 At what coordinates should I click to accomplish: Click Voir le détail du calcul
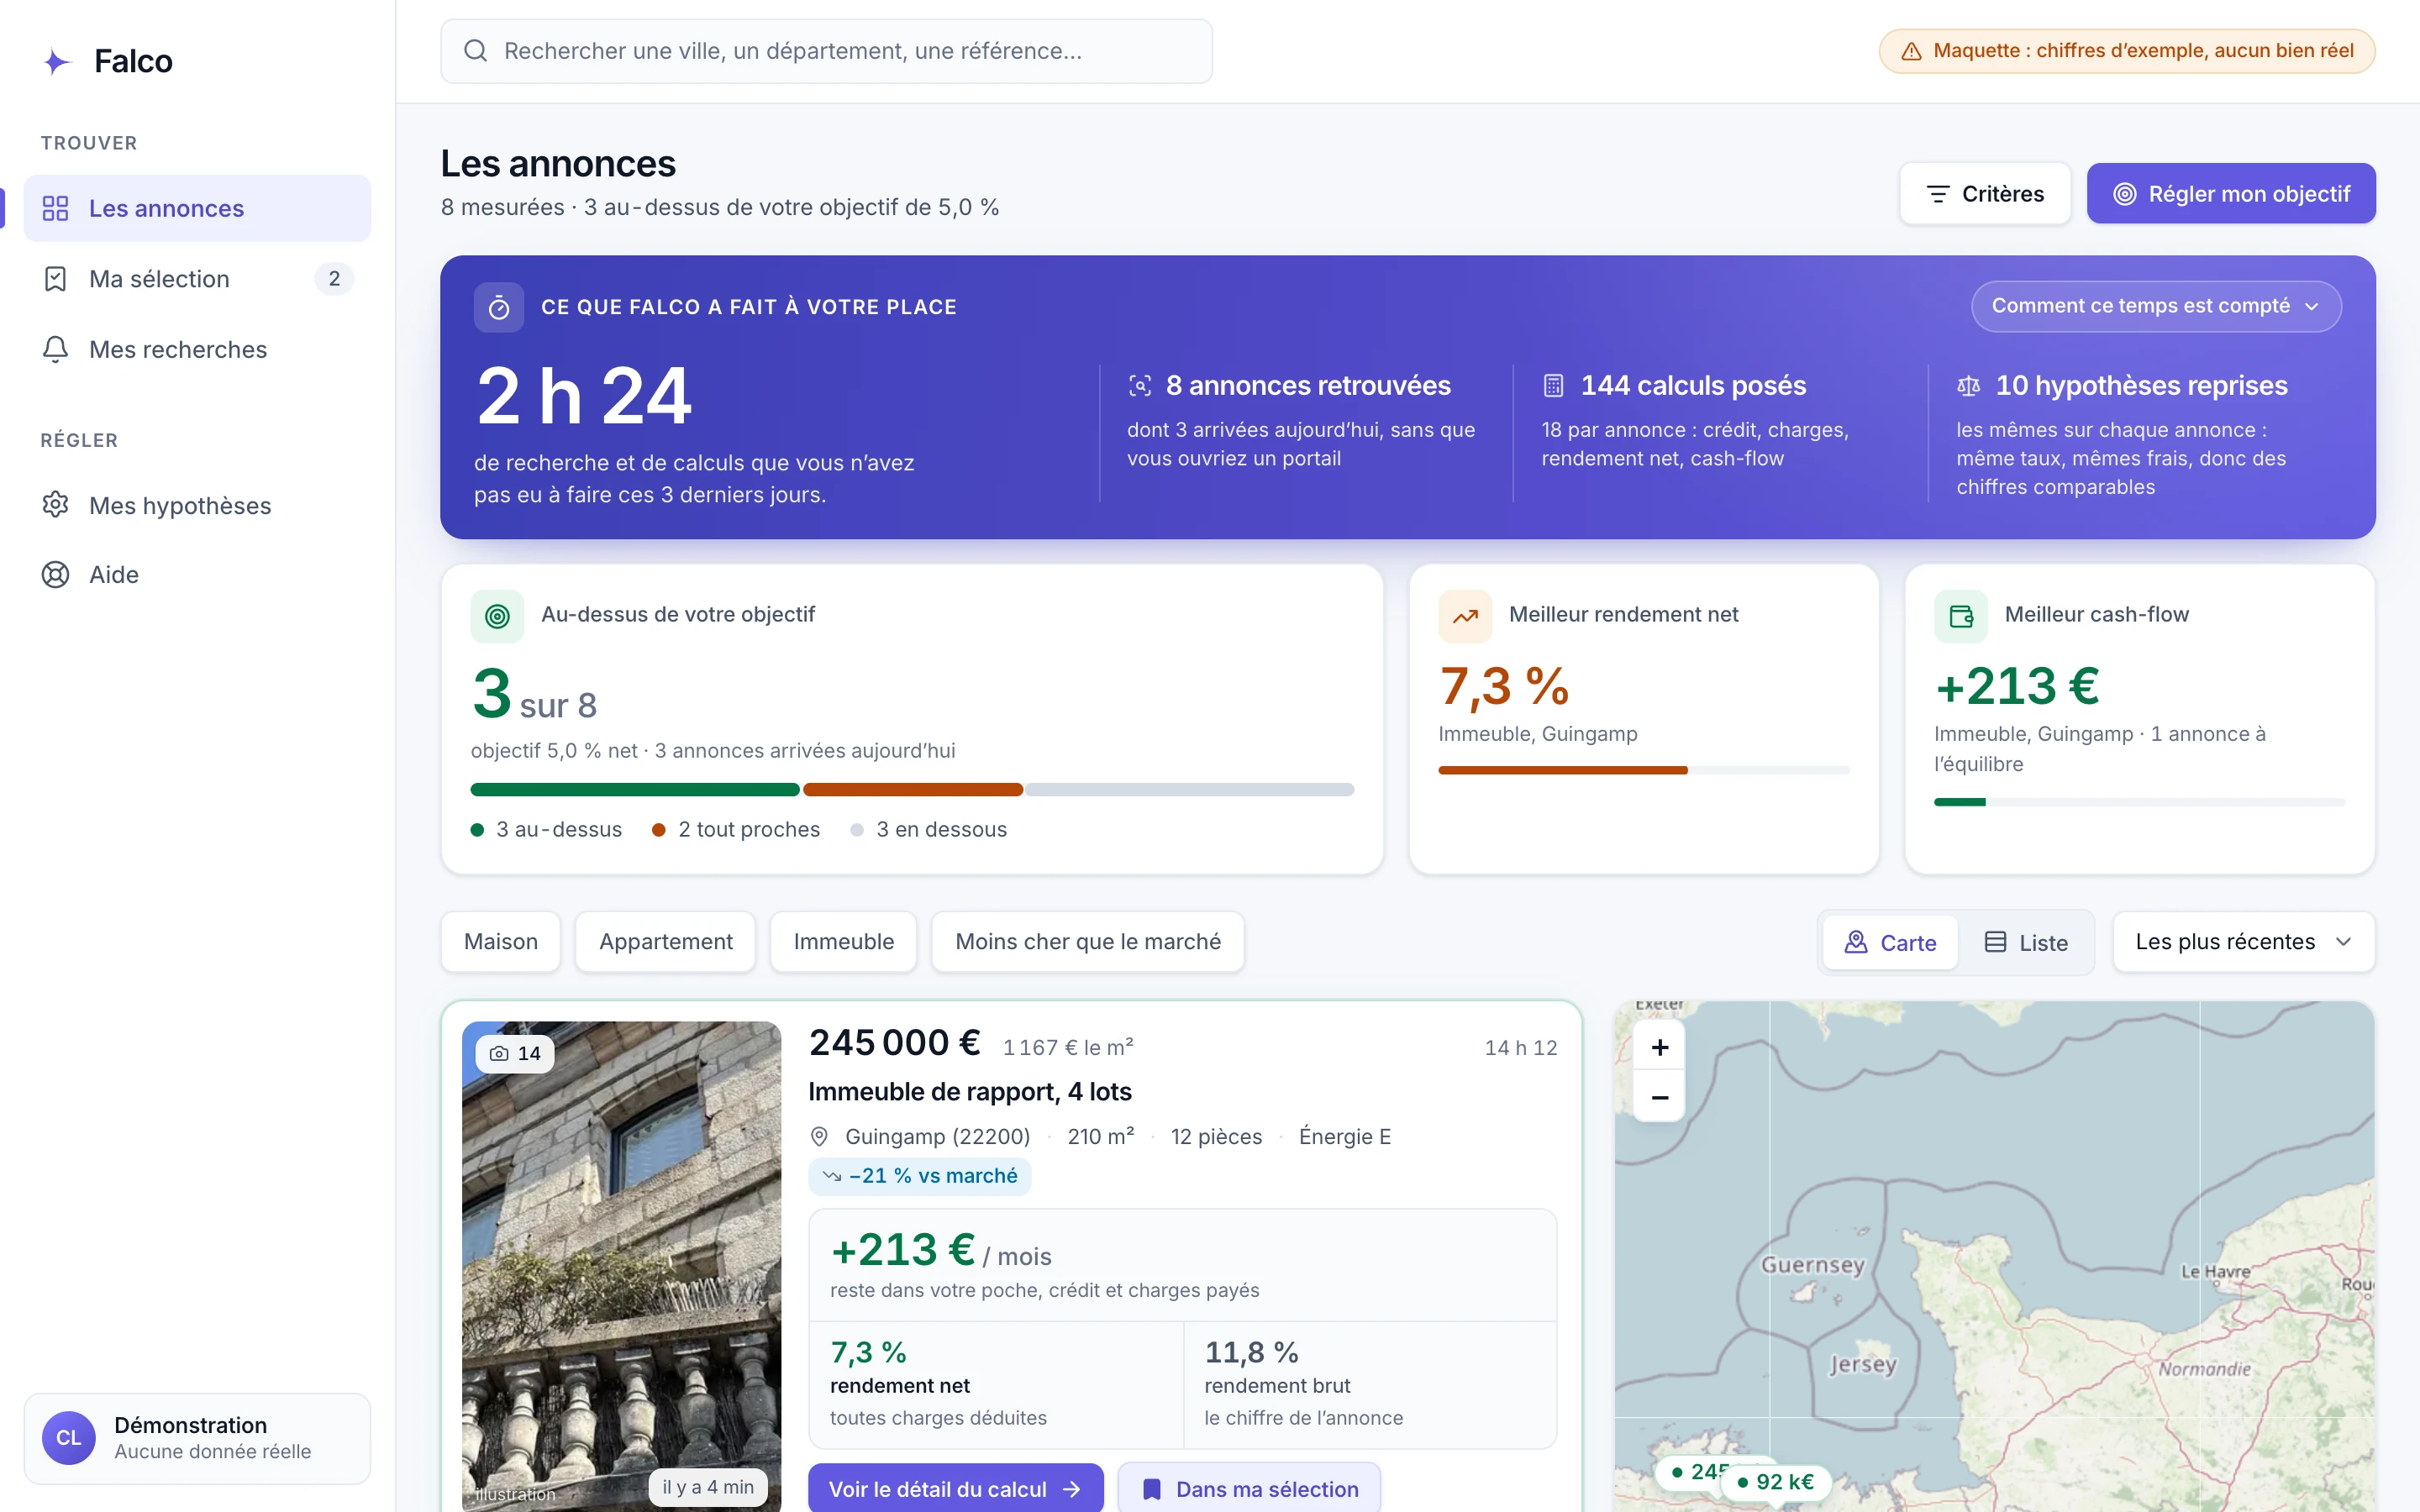point(955,1488)
